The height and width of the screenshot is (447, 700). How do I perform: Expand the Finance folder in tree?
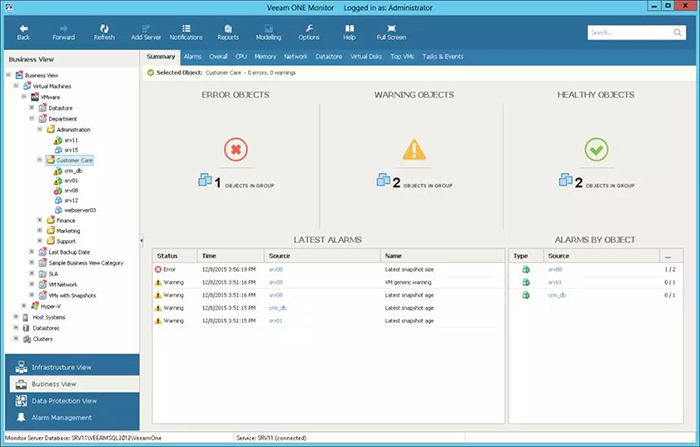[39, 220]
